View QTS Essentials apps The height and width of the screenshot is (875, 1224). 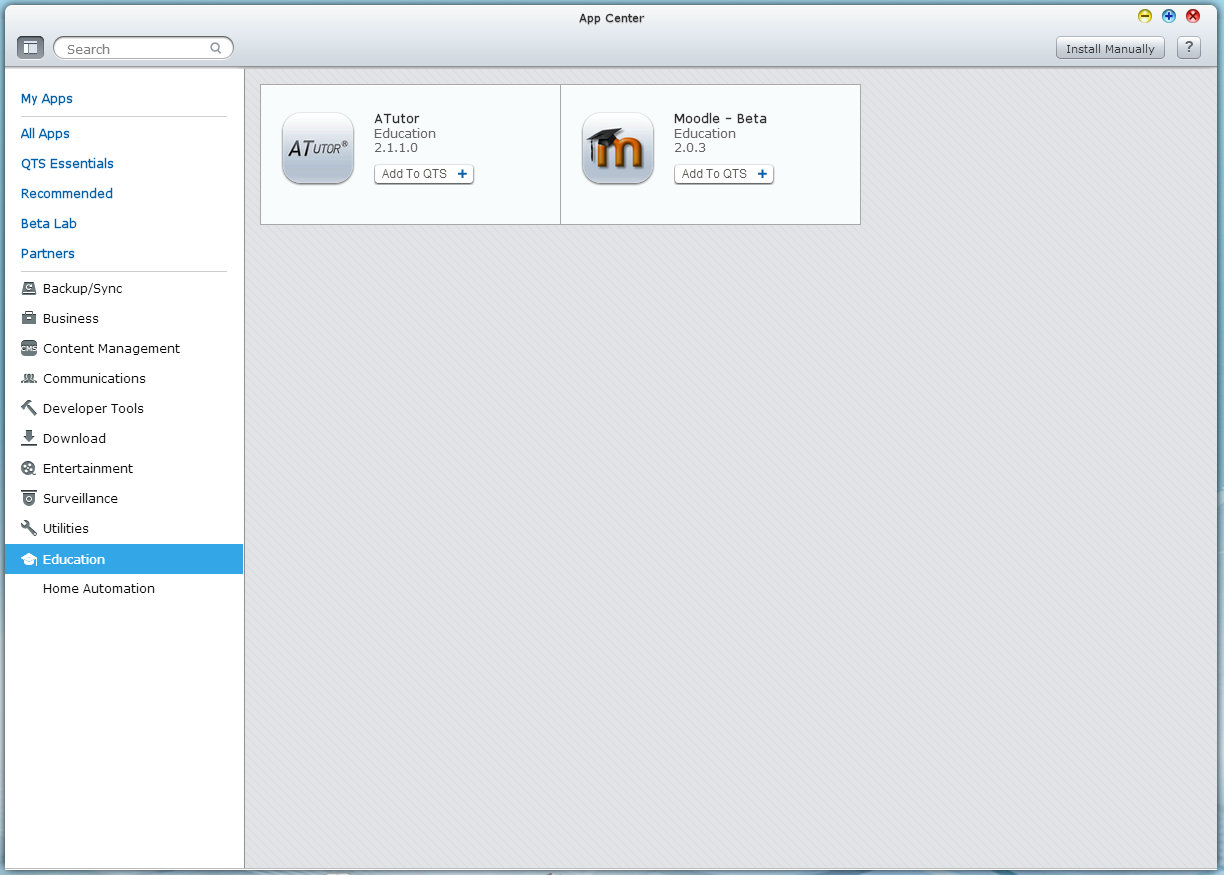pos(67,163)
